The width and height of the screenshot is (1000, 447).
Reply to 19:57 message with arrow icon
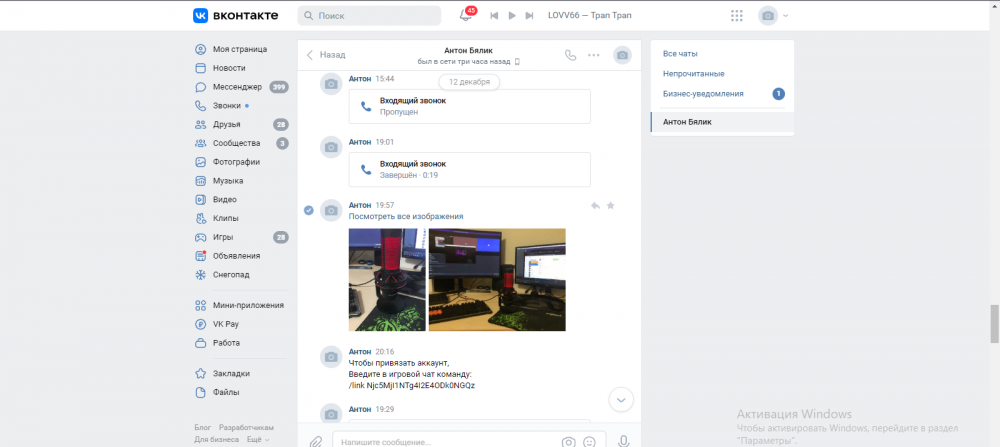coord(595,205)
